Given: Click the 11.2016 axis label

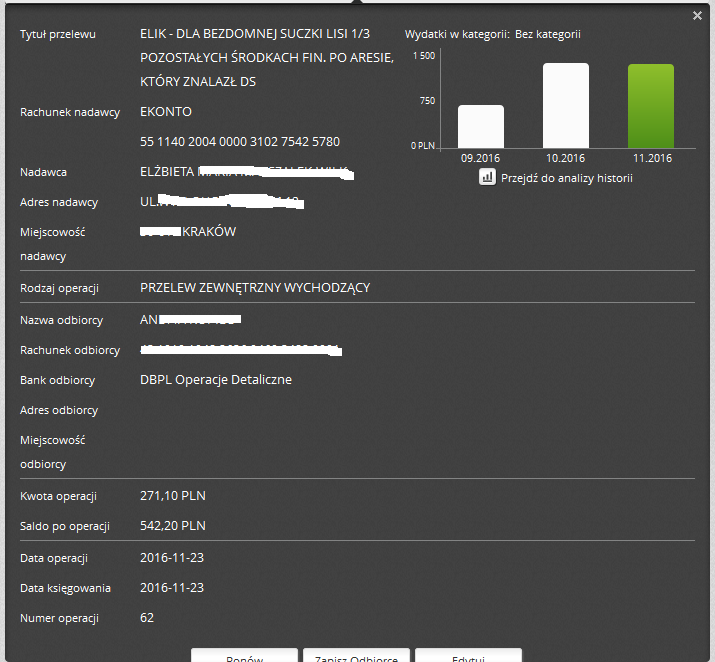Looking at the screenshot, I should pos(652,158).
